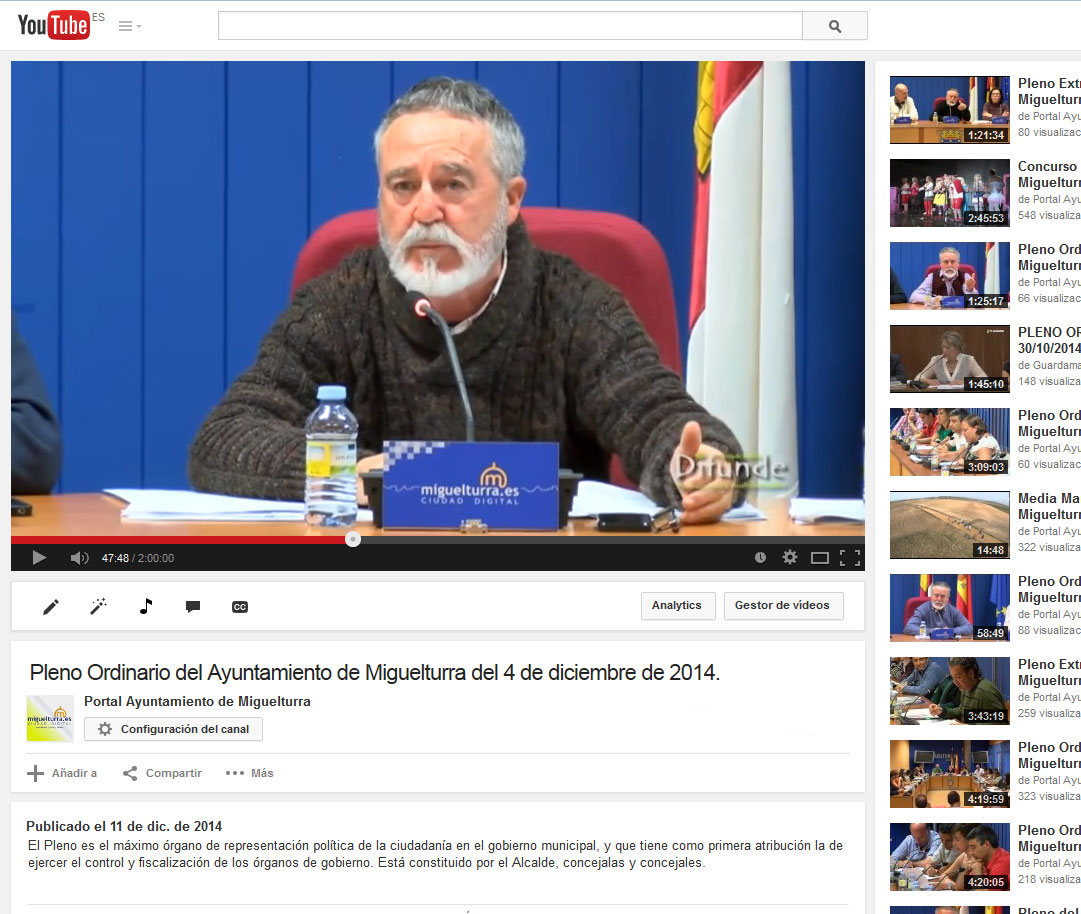
Task: Open the CC subtitles tool
Action: point(240,606)
